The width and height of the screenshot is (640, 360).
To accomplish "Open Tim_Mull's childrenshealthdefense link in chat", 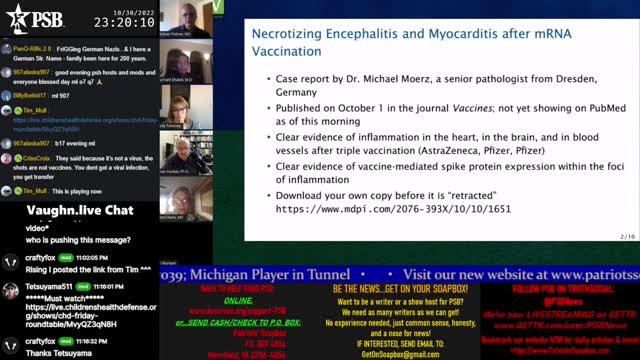I will tap(85, 125).
